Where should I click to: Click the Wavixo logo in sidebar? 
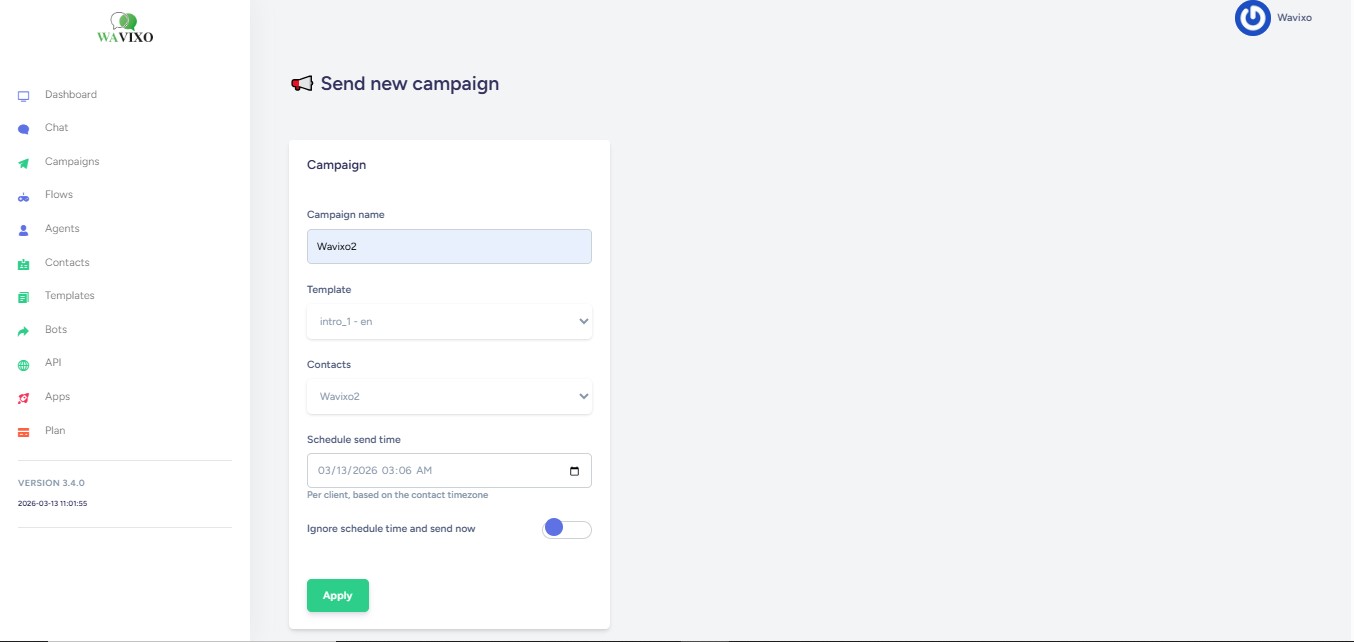click(125, 29)
